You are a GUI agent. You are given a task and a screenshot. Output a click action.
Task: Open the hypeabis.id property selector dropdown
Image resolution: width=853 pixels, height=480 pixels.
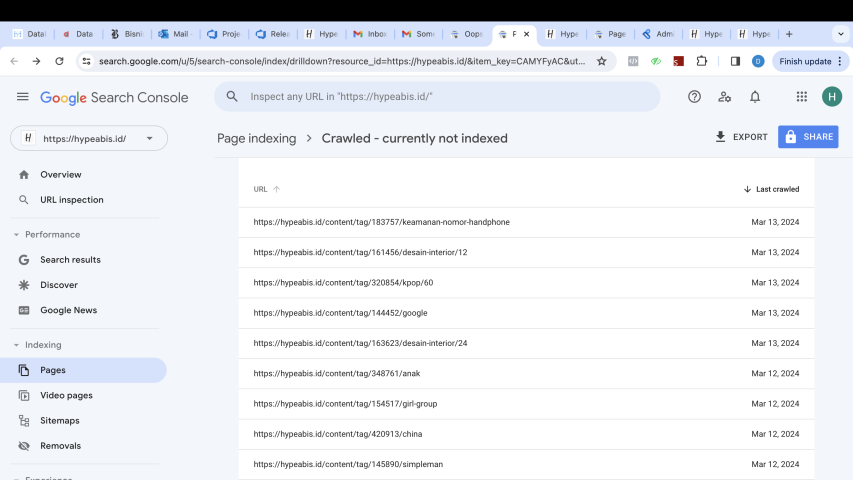(89, 138)
